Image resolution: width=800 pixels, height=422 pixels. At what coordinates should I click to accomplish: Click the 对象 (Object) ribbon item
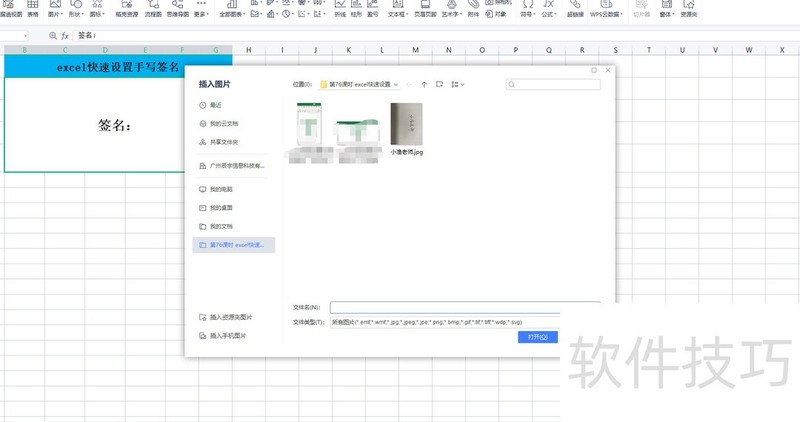496,14
